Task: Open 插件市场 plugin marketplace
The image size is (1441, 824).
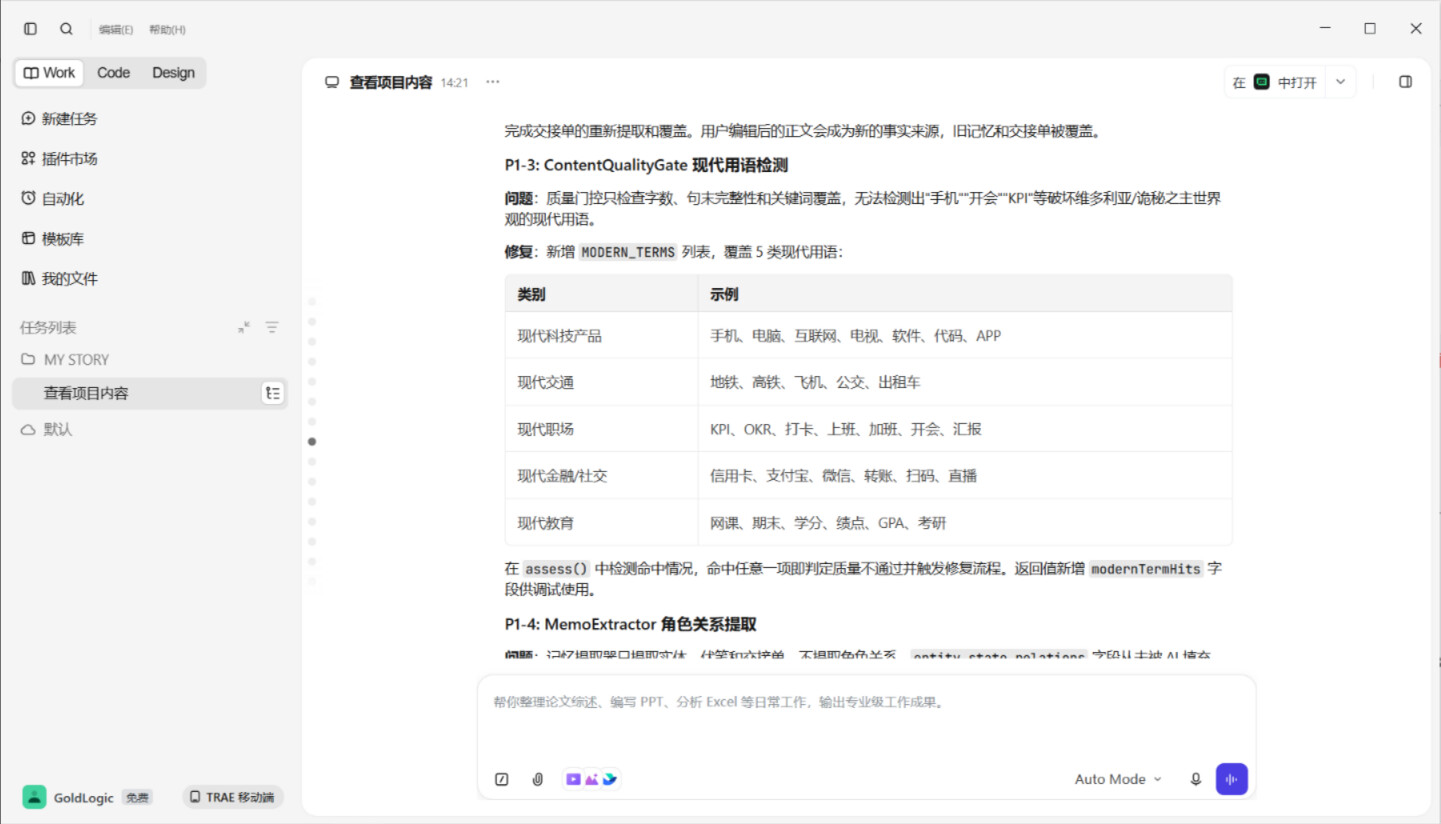Action: tap(59, 159)
